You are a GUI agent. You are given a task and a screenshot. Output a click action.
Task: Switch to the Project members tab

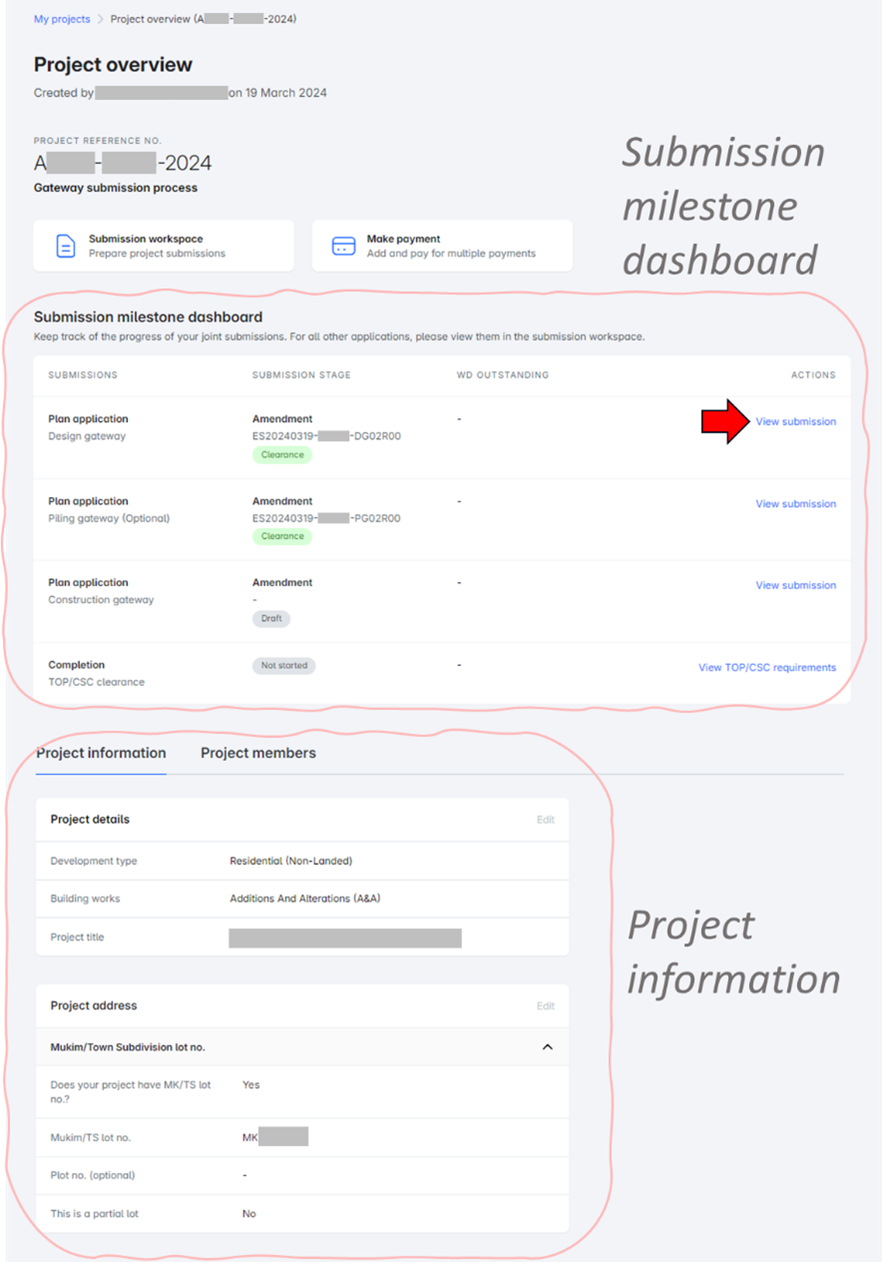point(258,752)
